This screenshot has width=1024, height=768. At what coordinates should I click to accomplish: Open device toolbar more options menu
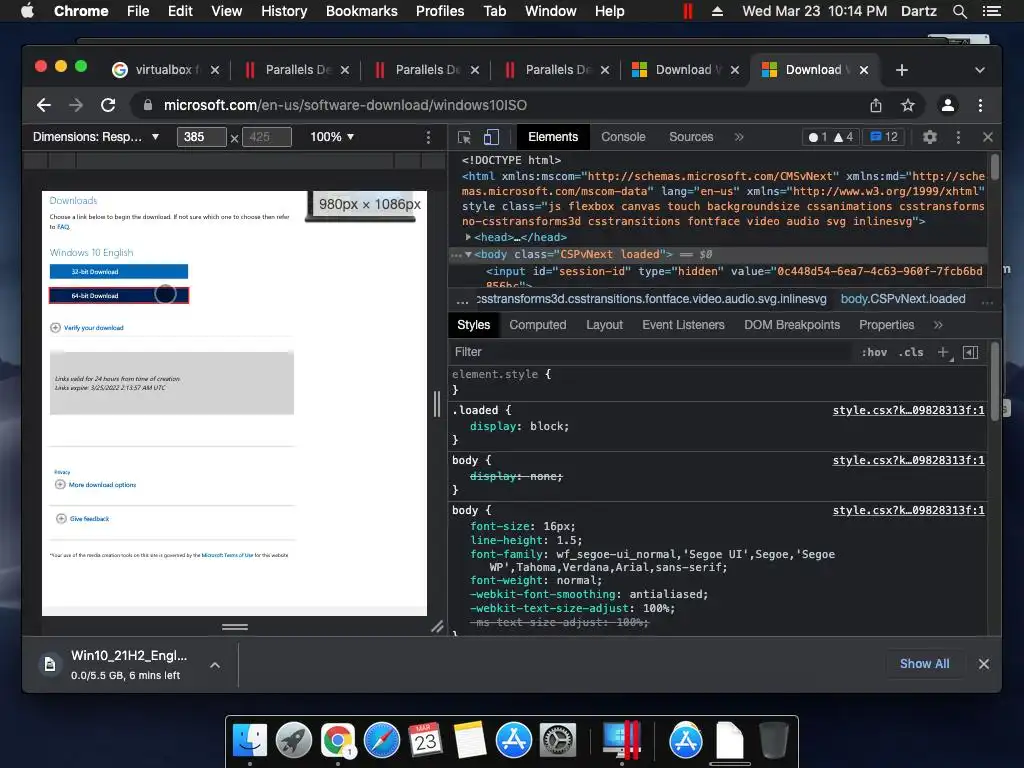[428, 137]
